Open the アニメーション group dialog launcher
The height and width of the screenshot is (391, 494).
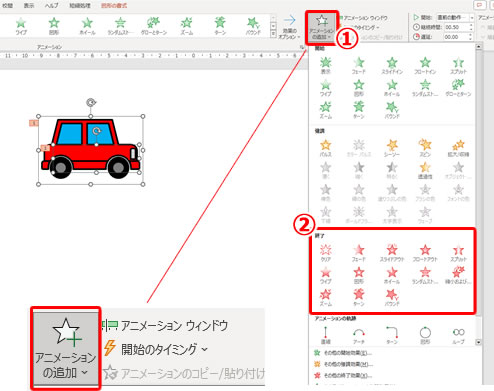point(302,47)
